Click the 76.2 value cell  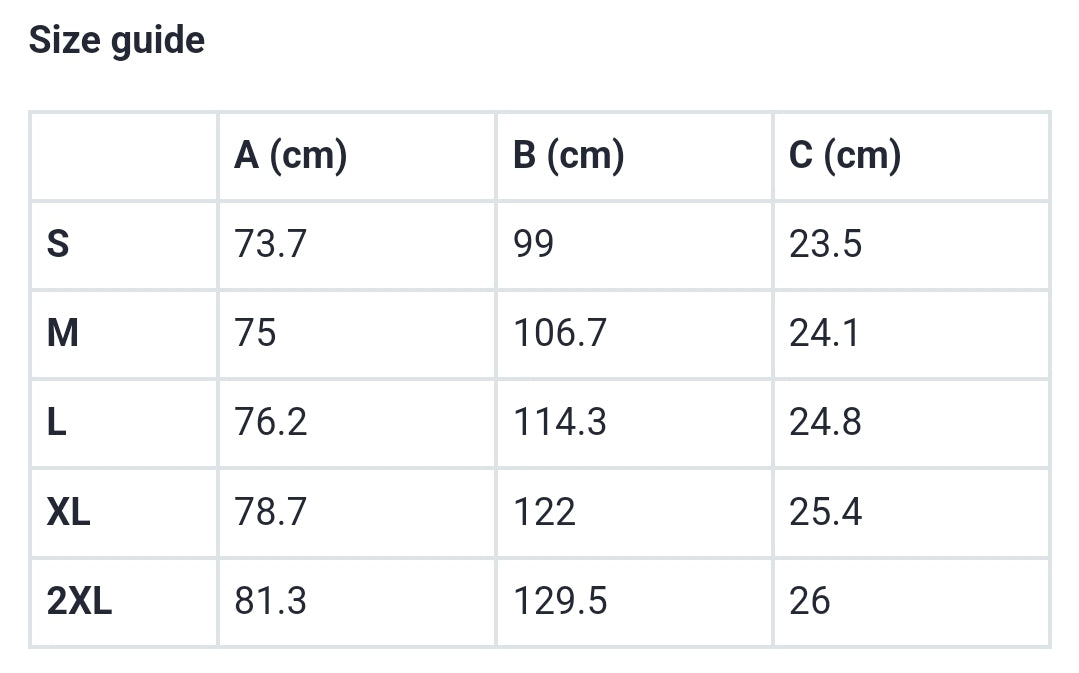pyautogui.click(x=270, y=422)
